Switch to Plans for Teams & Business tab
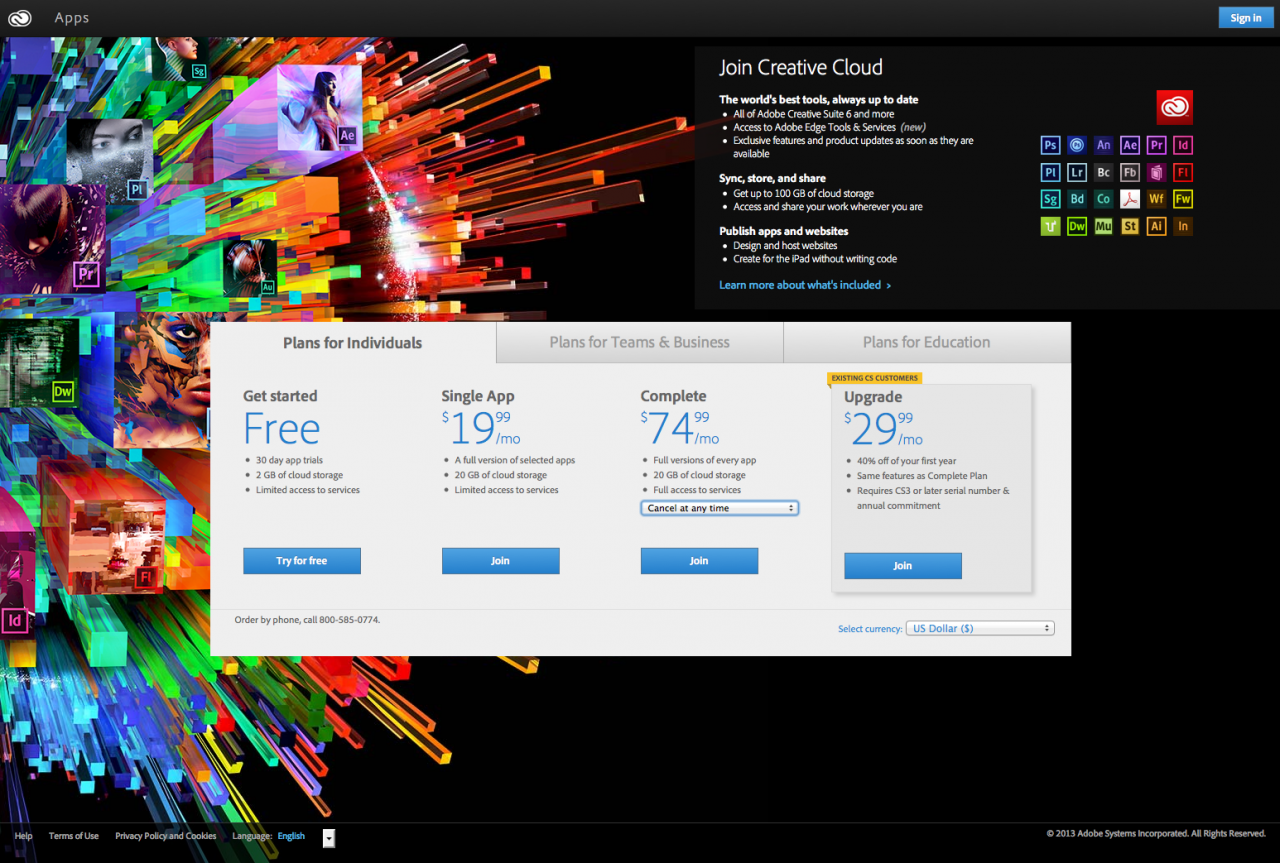The image size is (1280, 863). 640,342
